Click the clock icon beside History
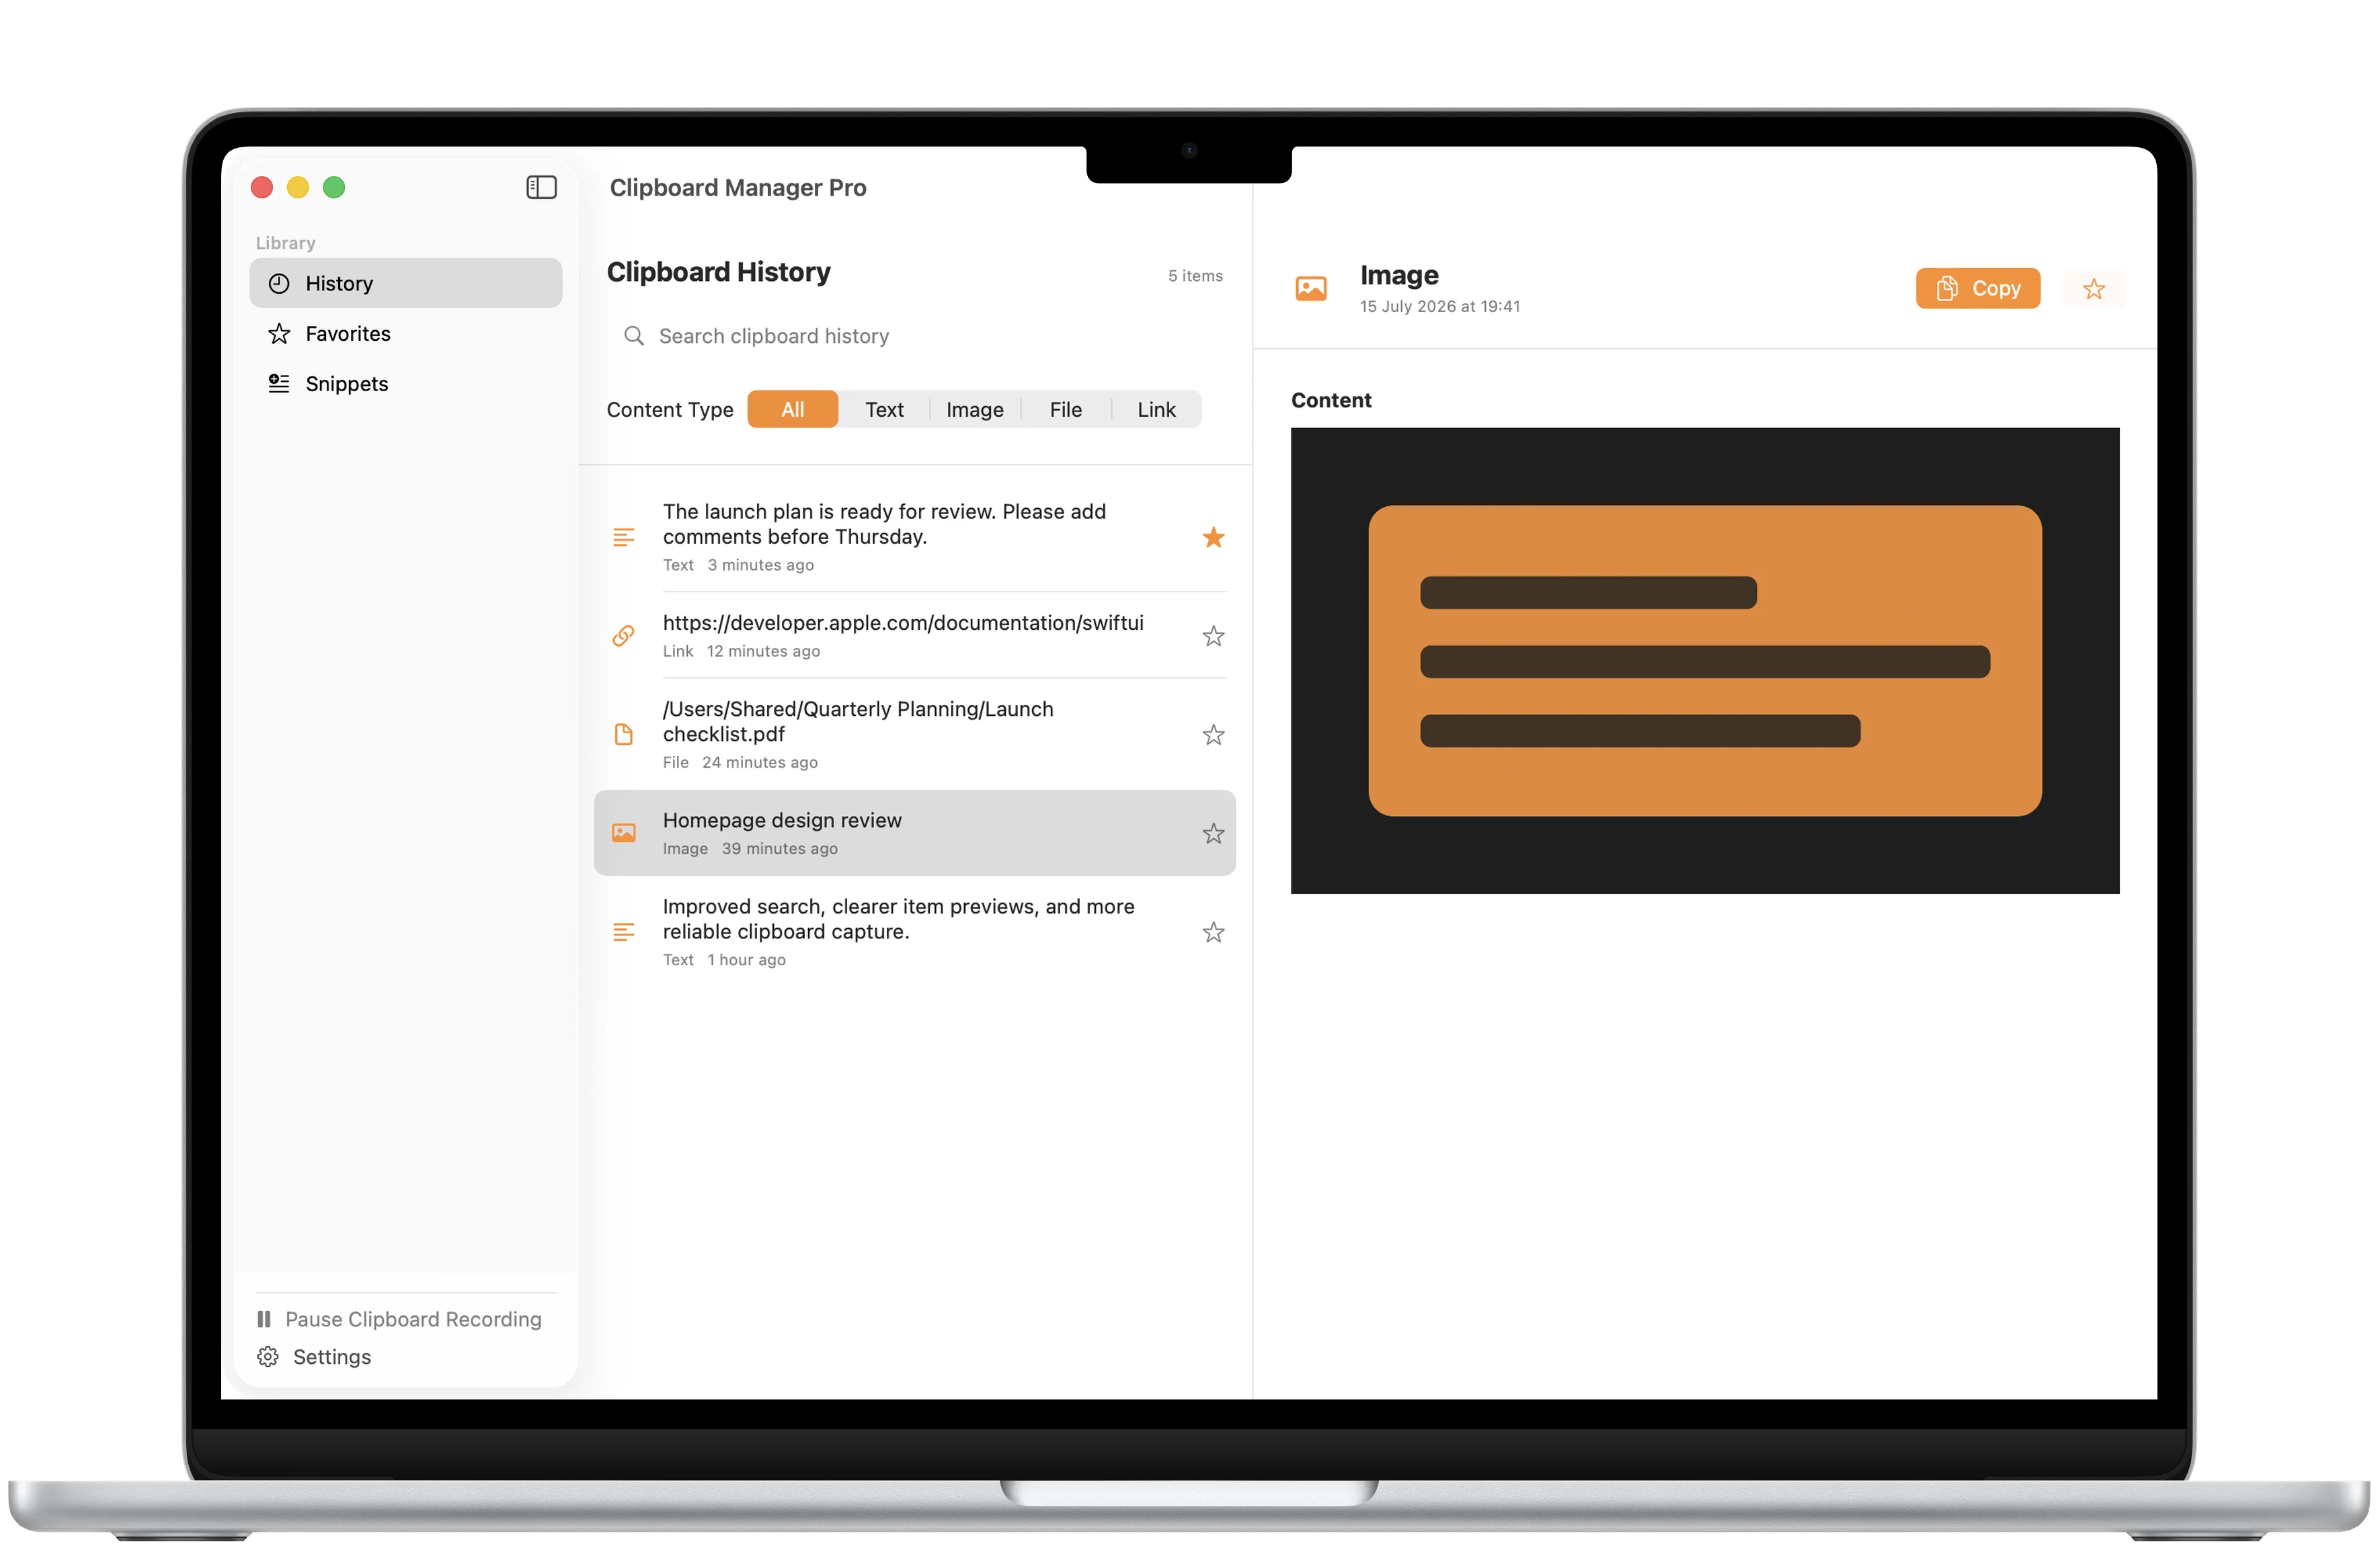 [279, 283]
